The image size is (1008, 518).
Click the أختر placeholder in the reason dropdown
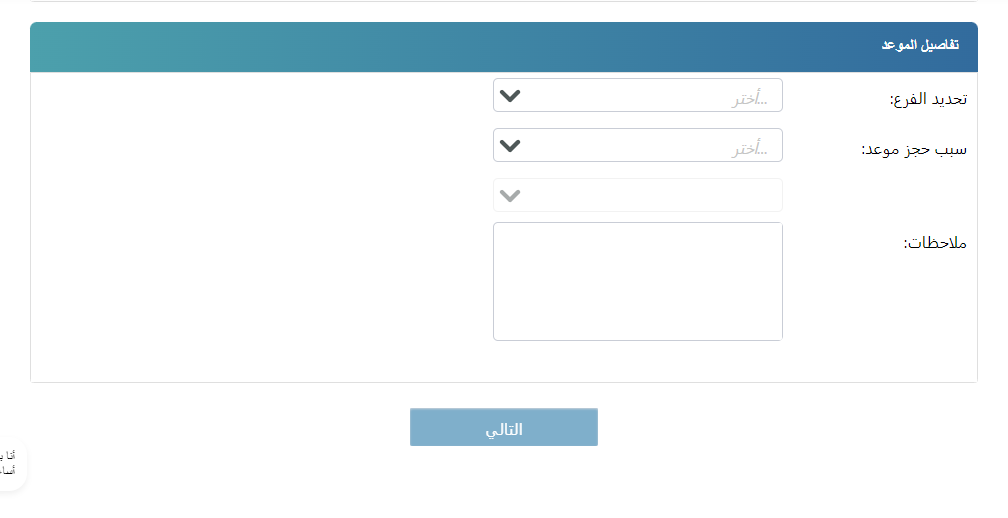click(x=749, y=148)
